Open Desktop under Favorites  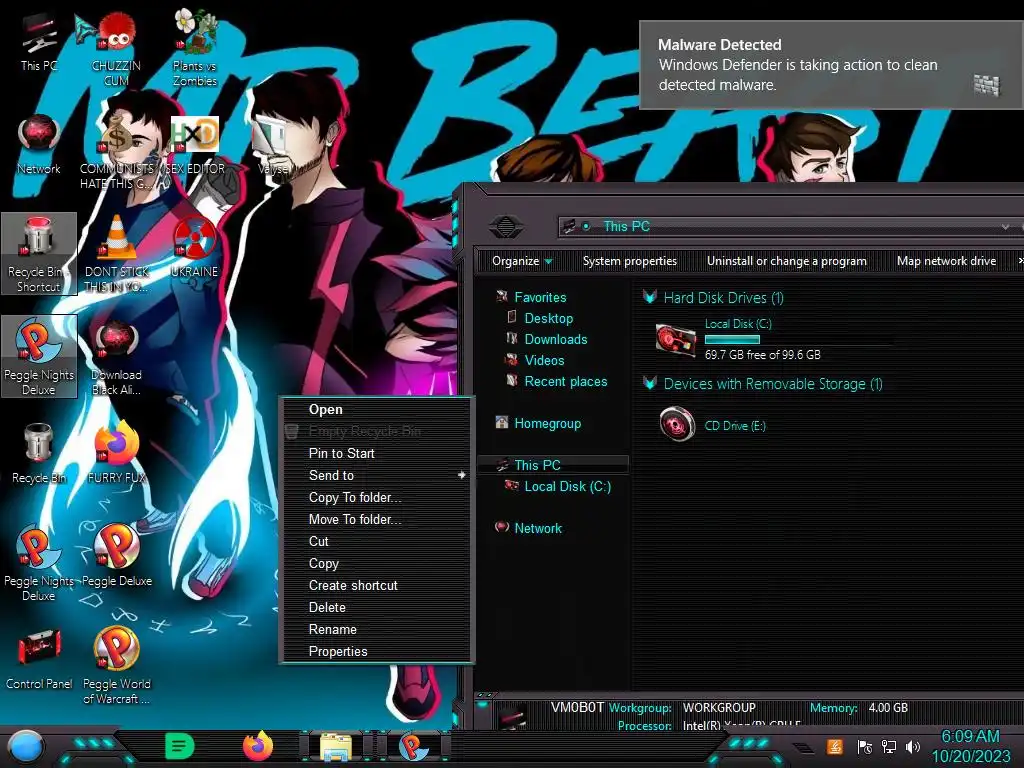pos(549,319)
